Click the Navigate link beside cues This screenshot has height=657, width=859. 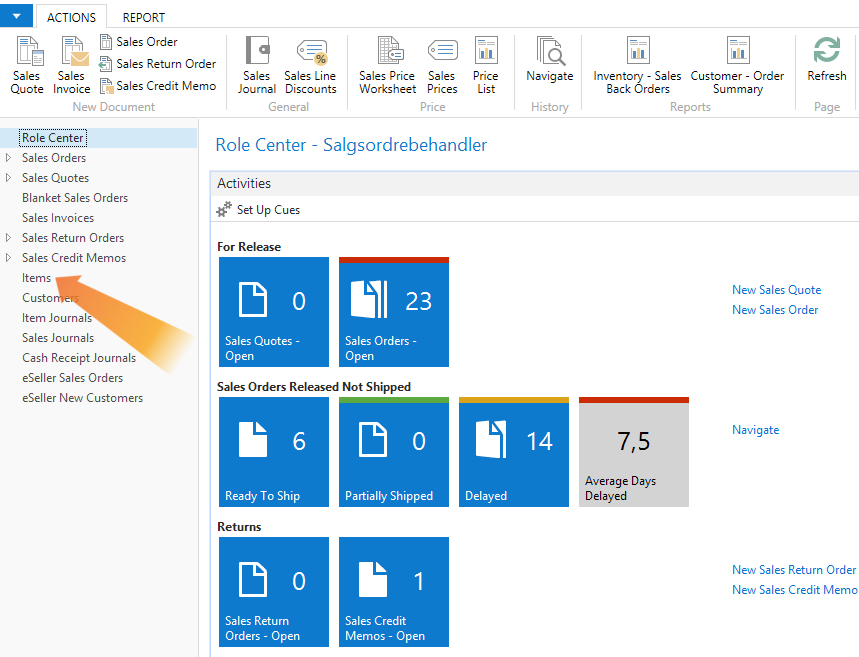(x=755, y=430)
